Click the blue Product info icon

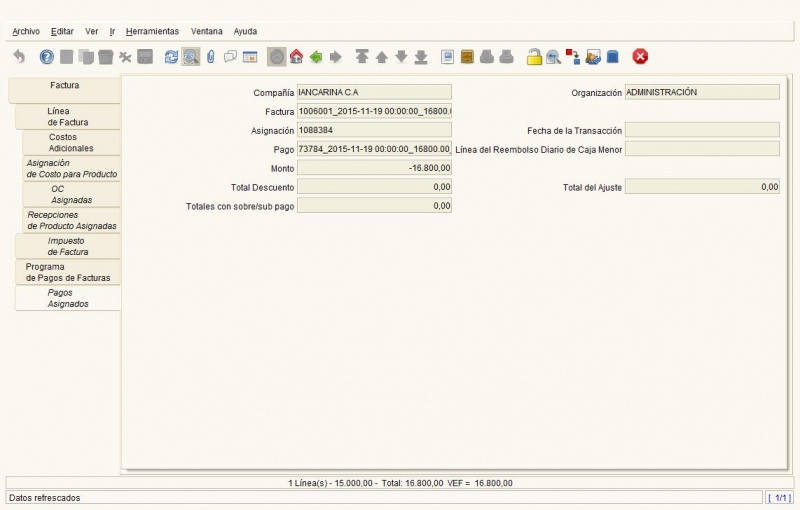click(x=612, y=57)
